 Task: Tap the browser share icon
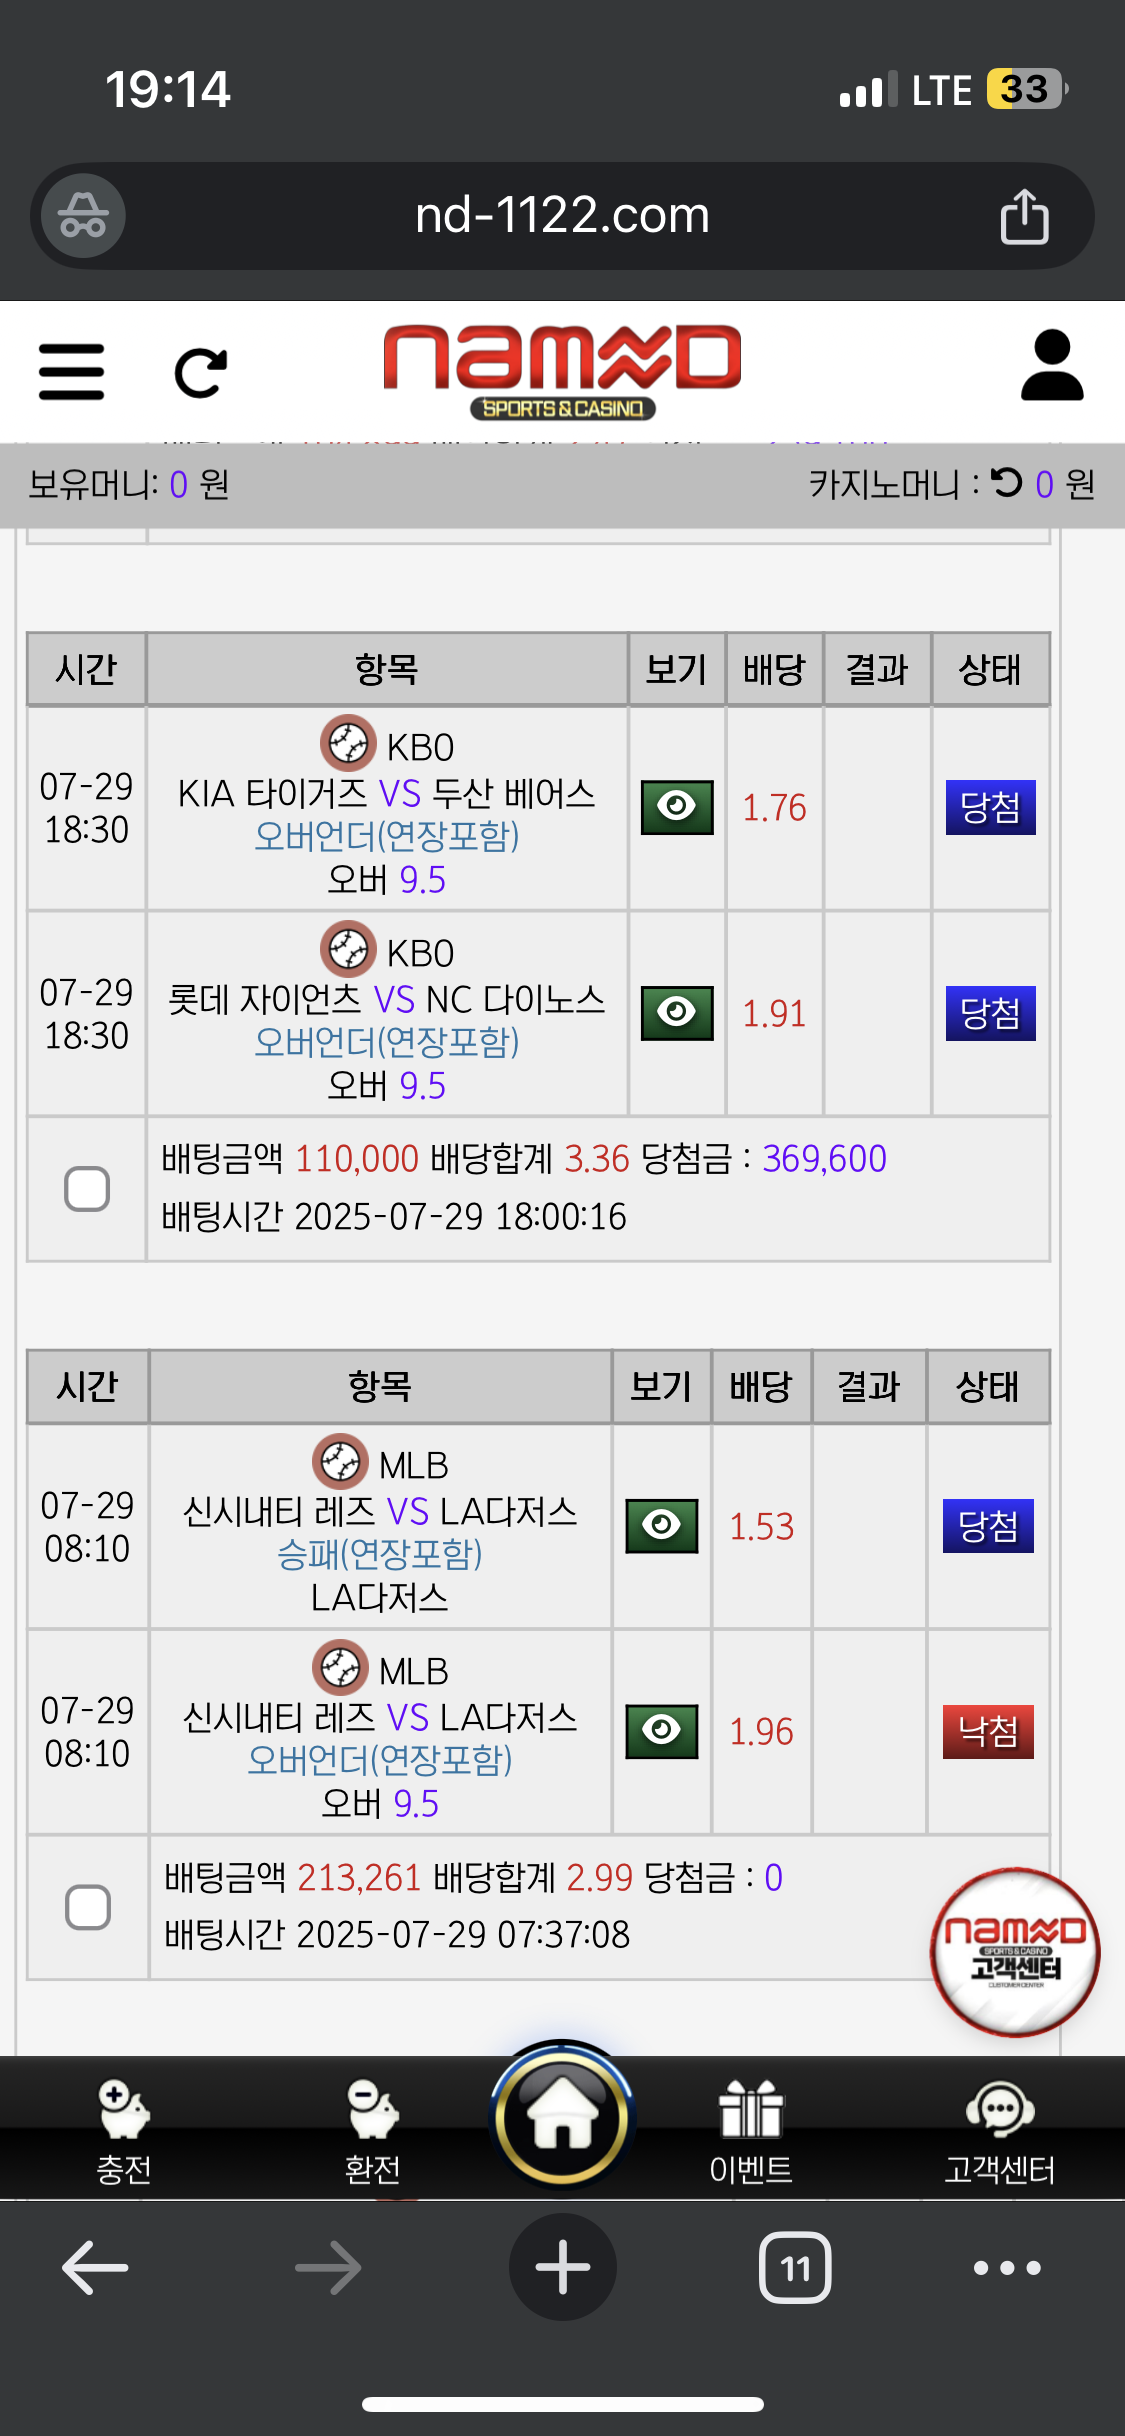(x=1025, y=216)
